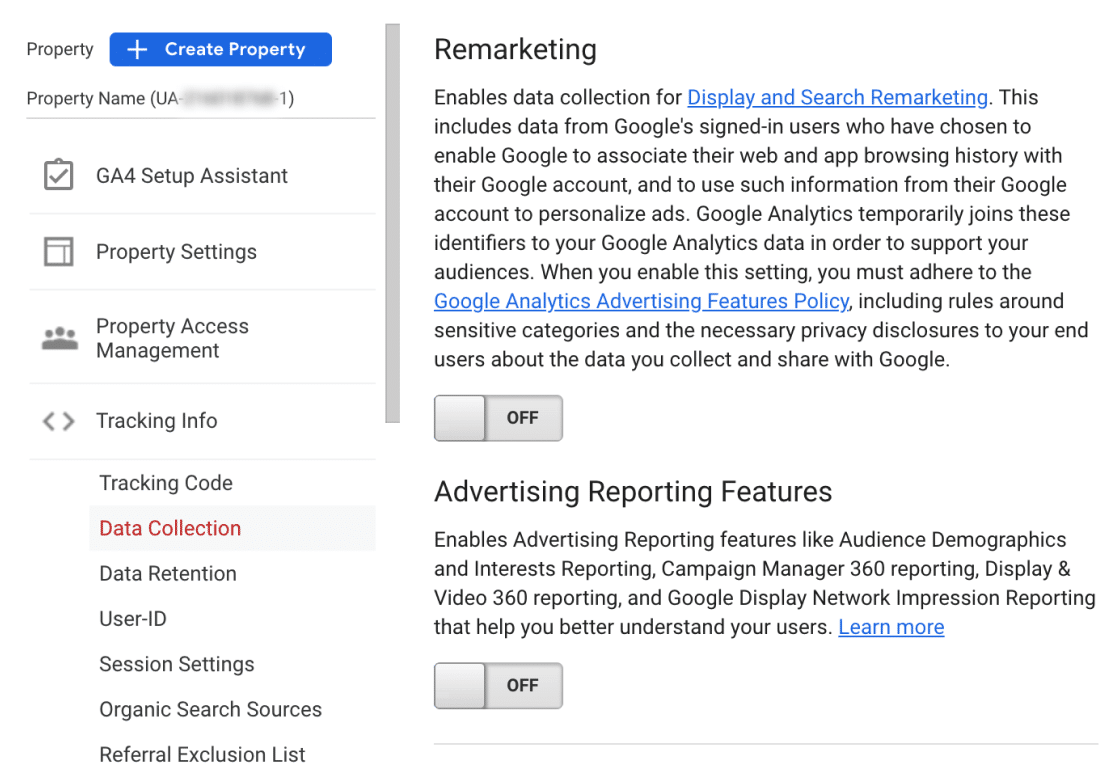Click the Property column label

(60, 49)
